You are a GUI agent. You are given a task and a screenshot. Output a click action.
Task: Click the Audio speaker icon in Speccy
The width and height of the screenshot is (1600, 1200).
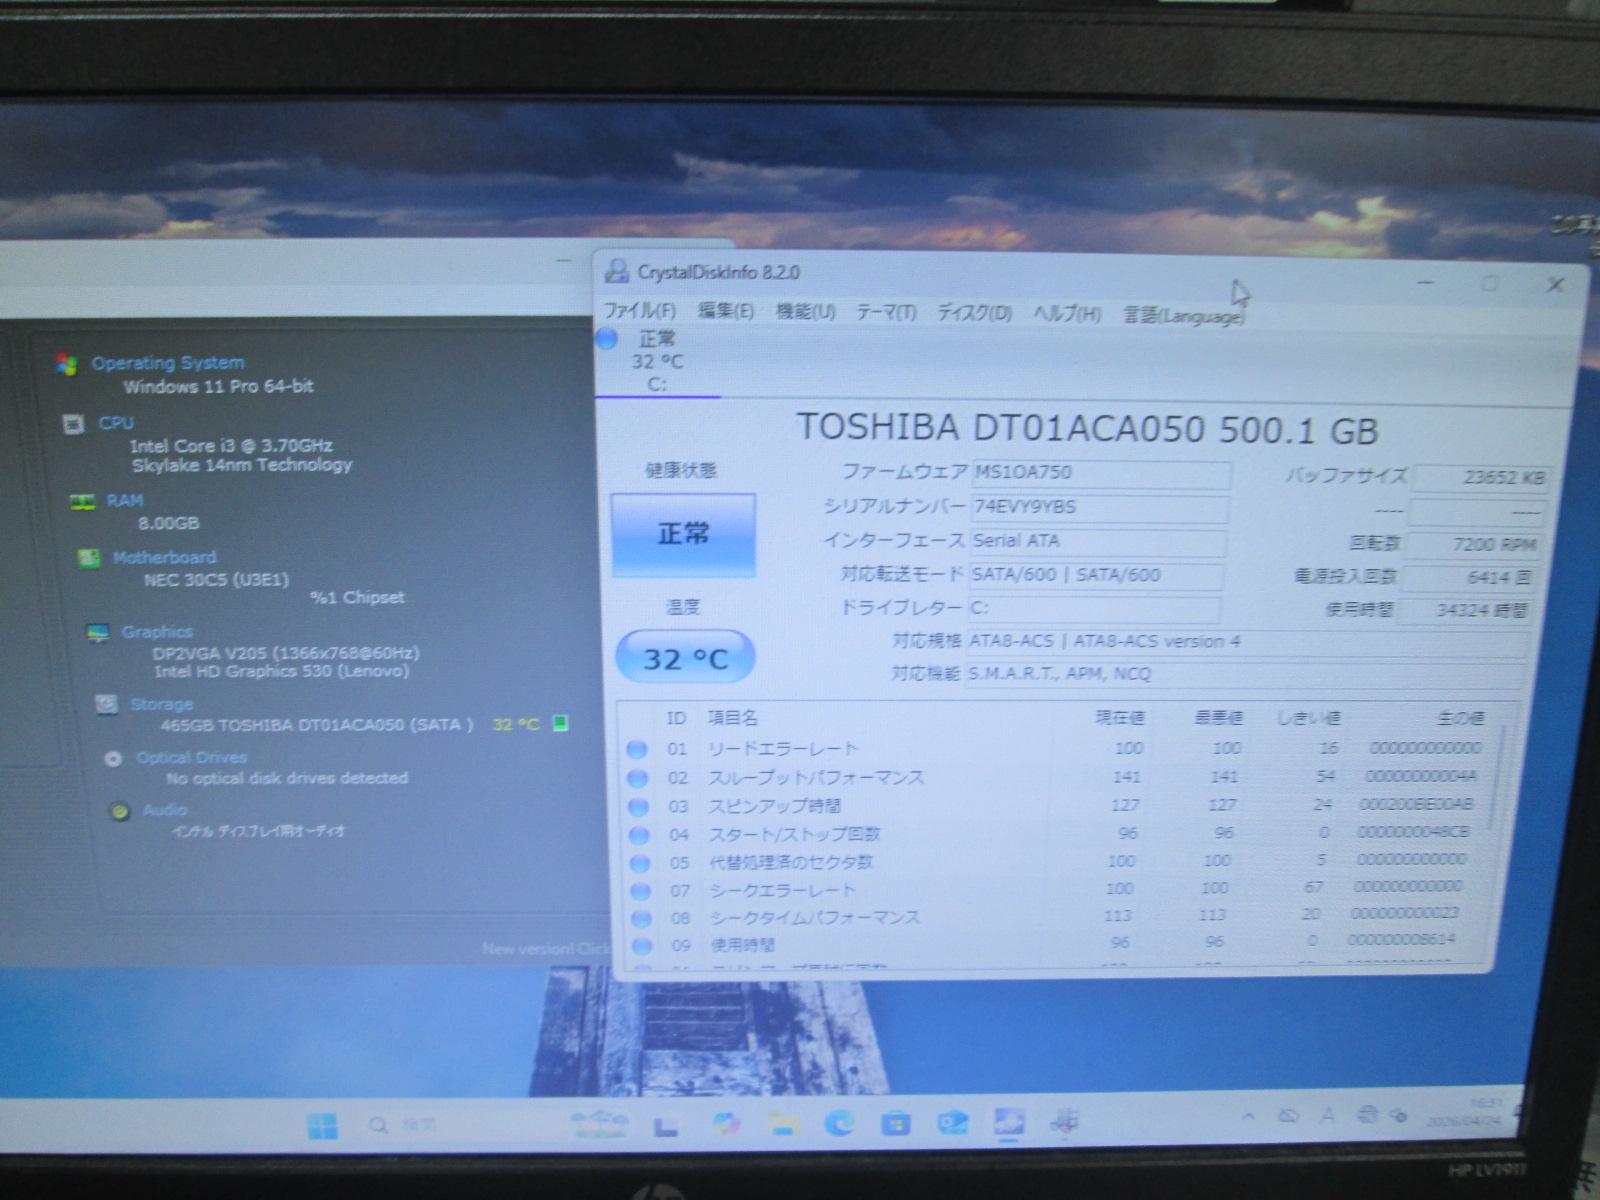(121, 811)
